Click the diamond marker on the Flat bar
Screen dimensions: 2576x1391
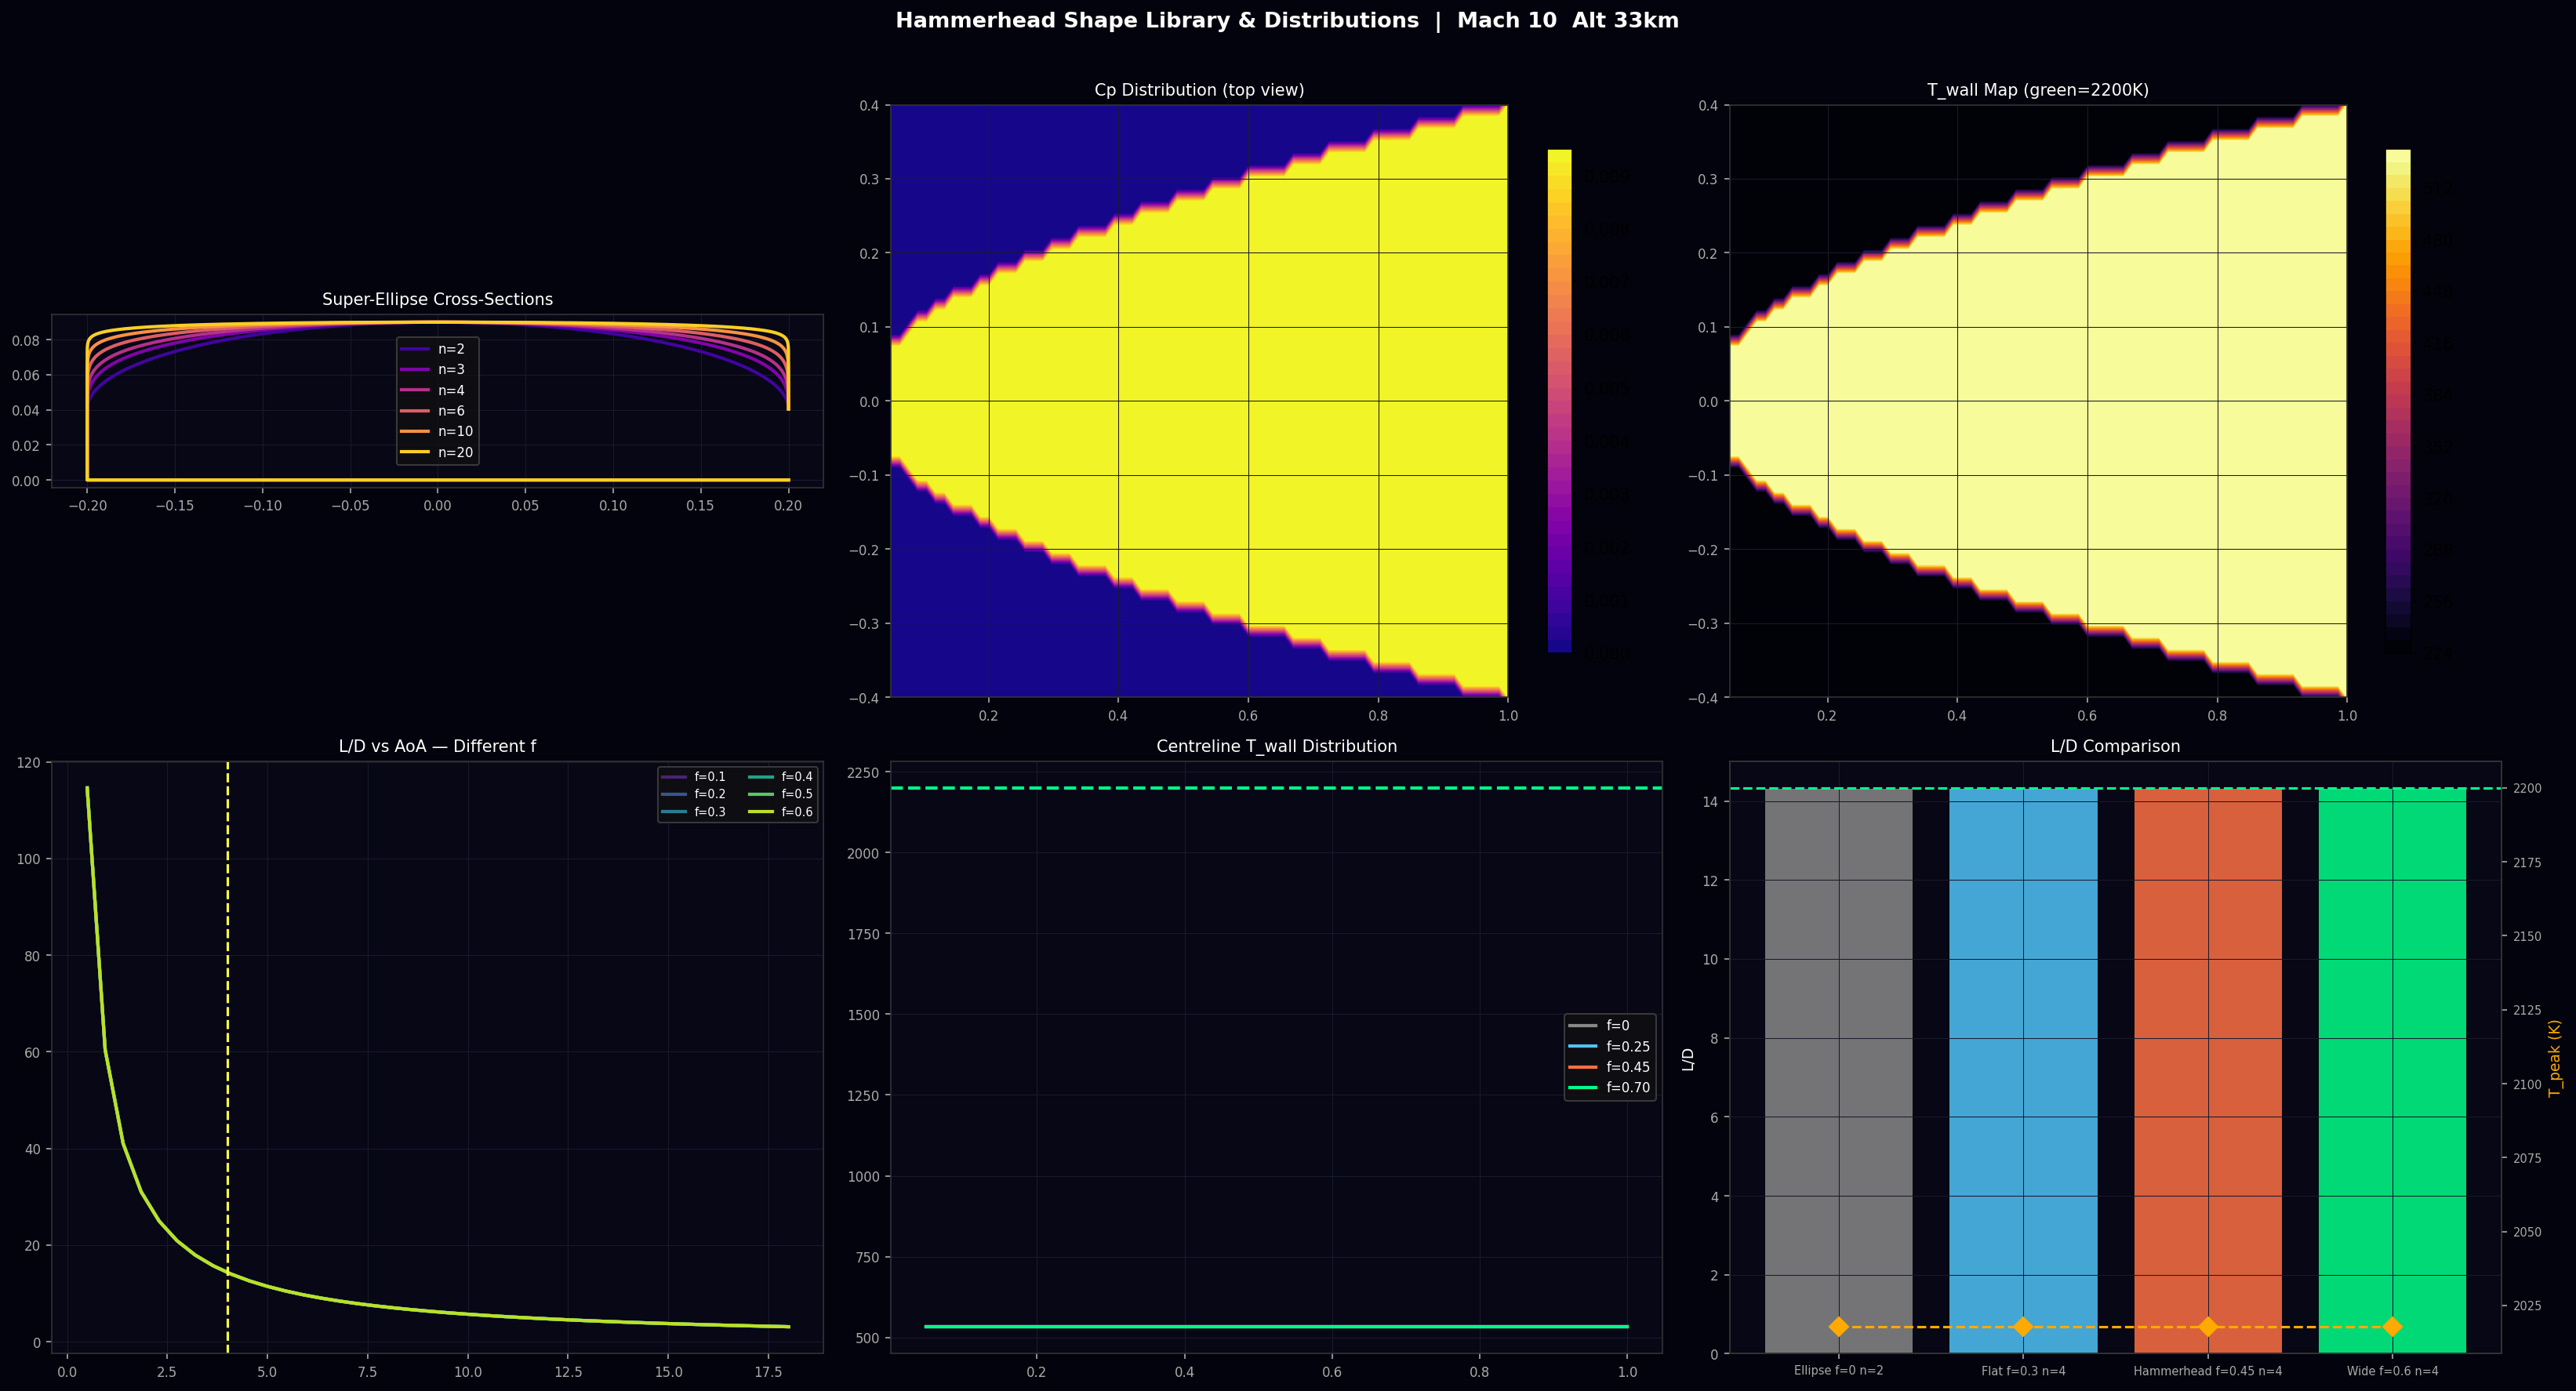click(x=2023, y=1327)
